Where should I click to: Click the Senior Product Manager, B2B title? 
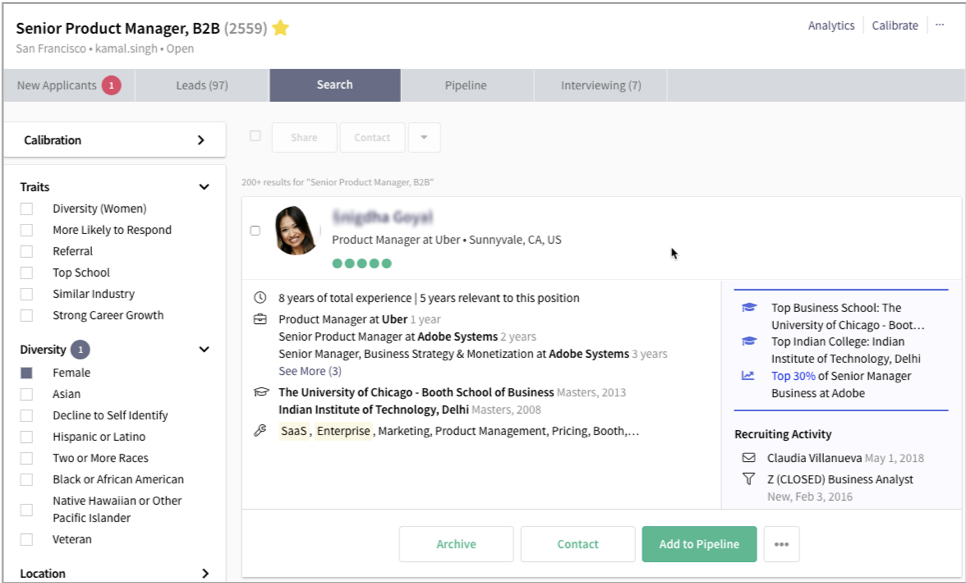click(x=118, y=28)
